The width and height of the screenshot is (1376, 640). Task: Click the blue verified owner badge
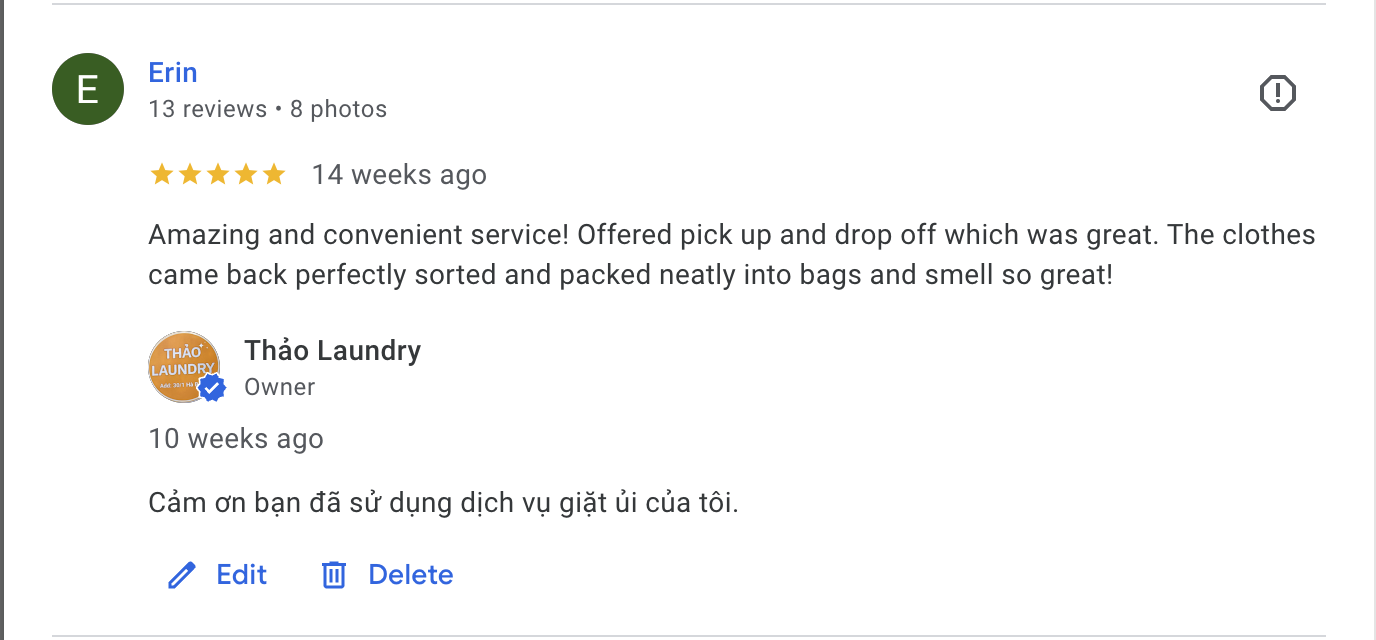(211, 388)
